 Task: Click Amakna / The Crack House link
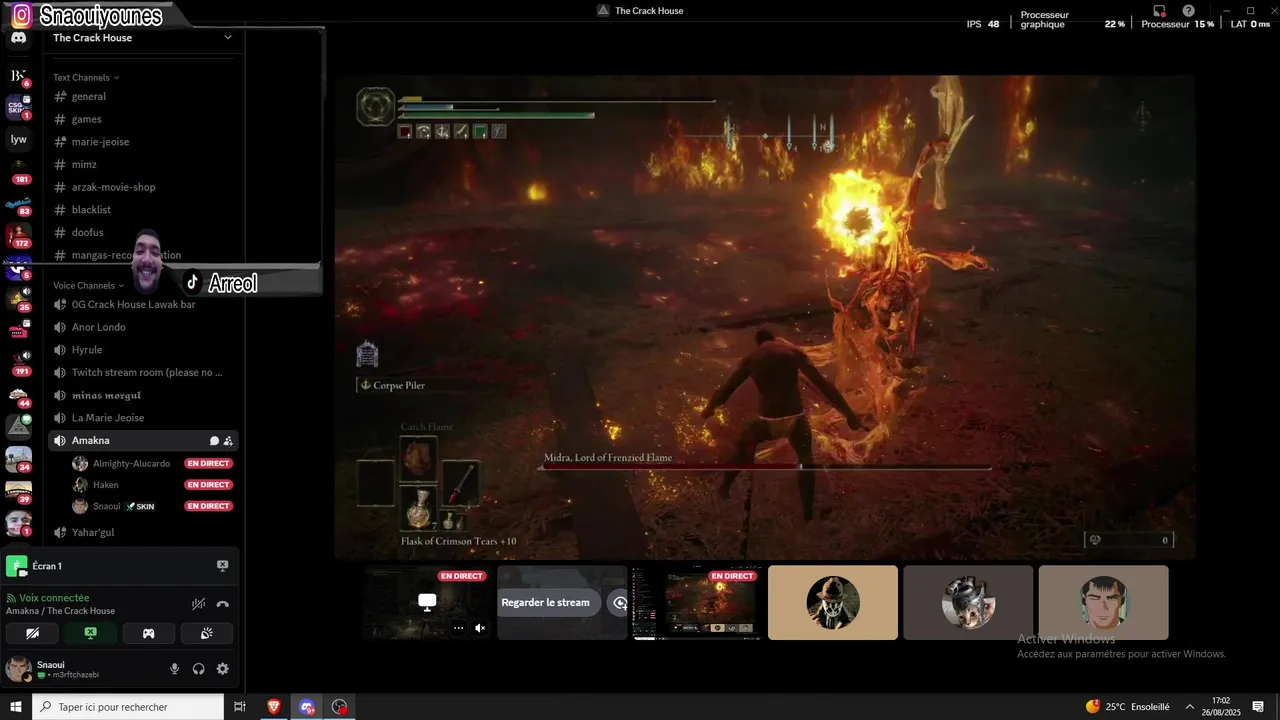click(x=60, y=611)
